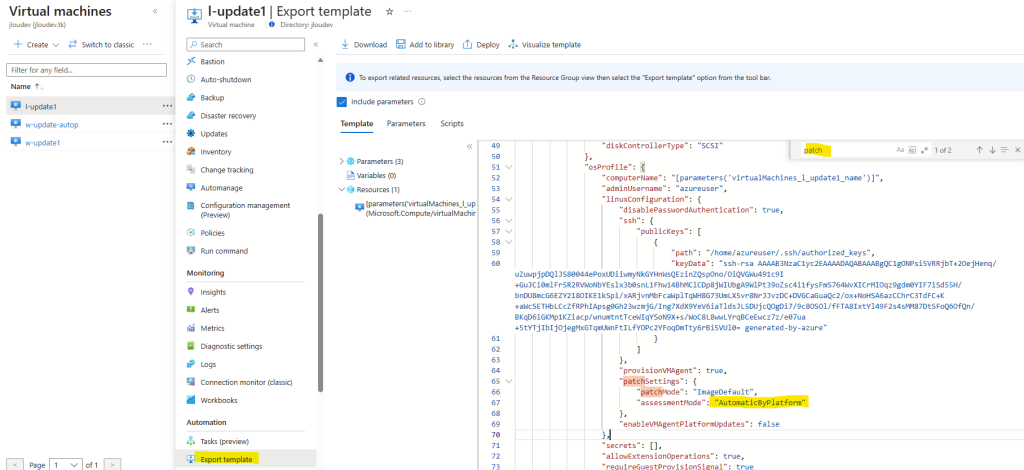Uncheck the Include parameters checkbox
This screenshot has width=1024, height=470.
pos(342,102)
